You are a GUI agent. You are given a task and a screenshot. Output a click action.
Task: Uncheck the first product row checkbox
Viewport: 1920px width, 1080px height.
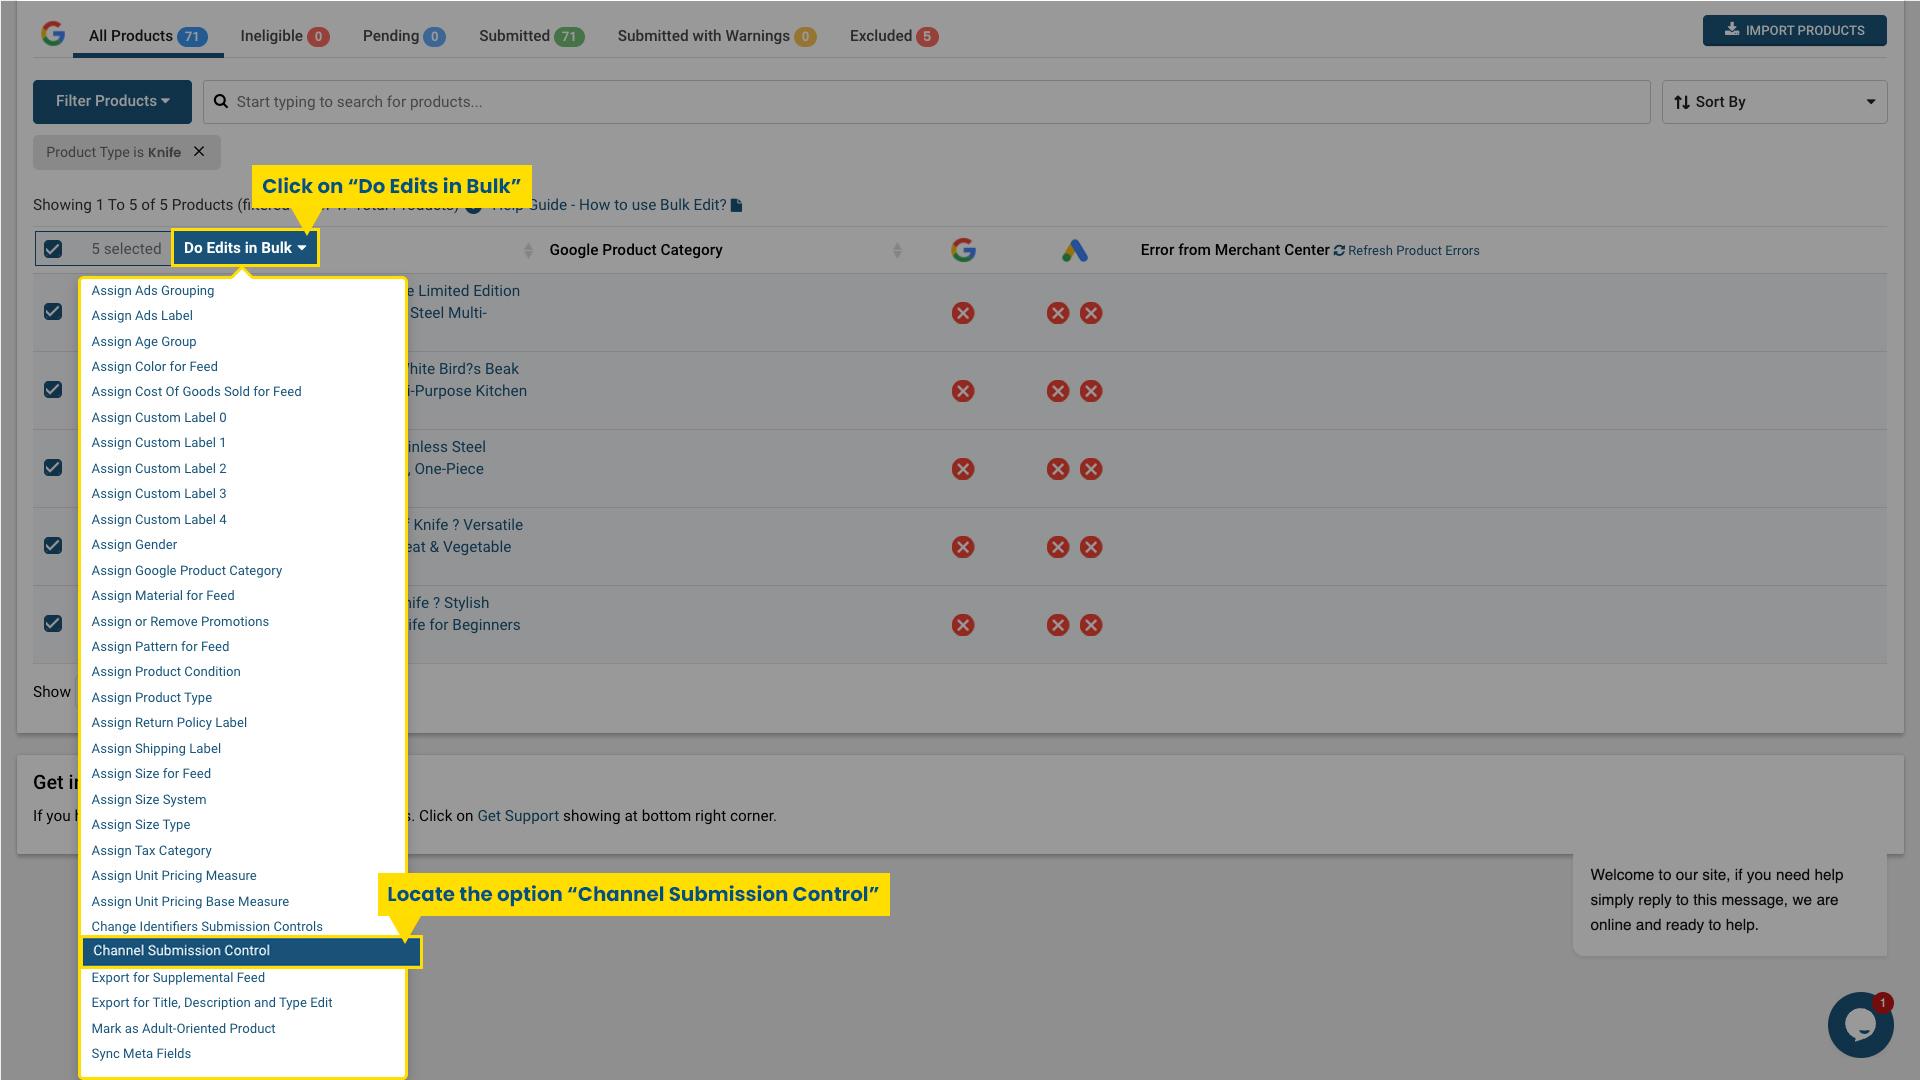pyautogui.click(x=53, y=313)
